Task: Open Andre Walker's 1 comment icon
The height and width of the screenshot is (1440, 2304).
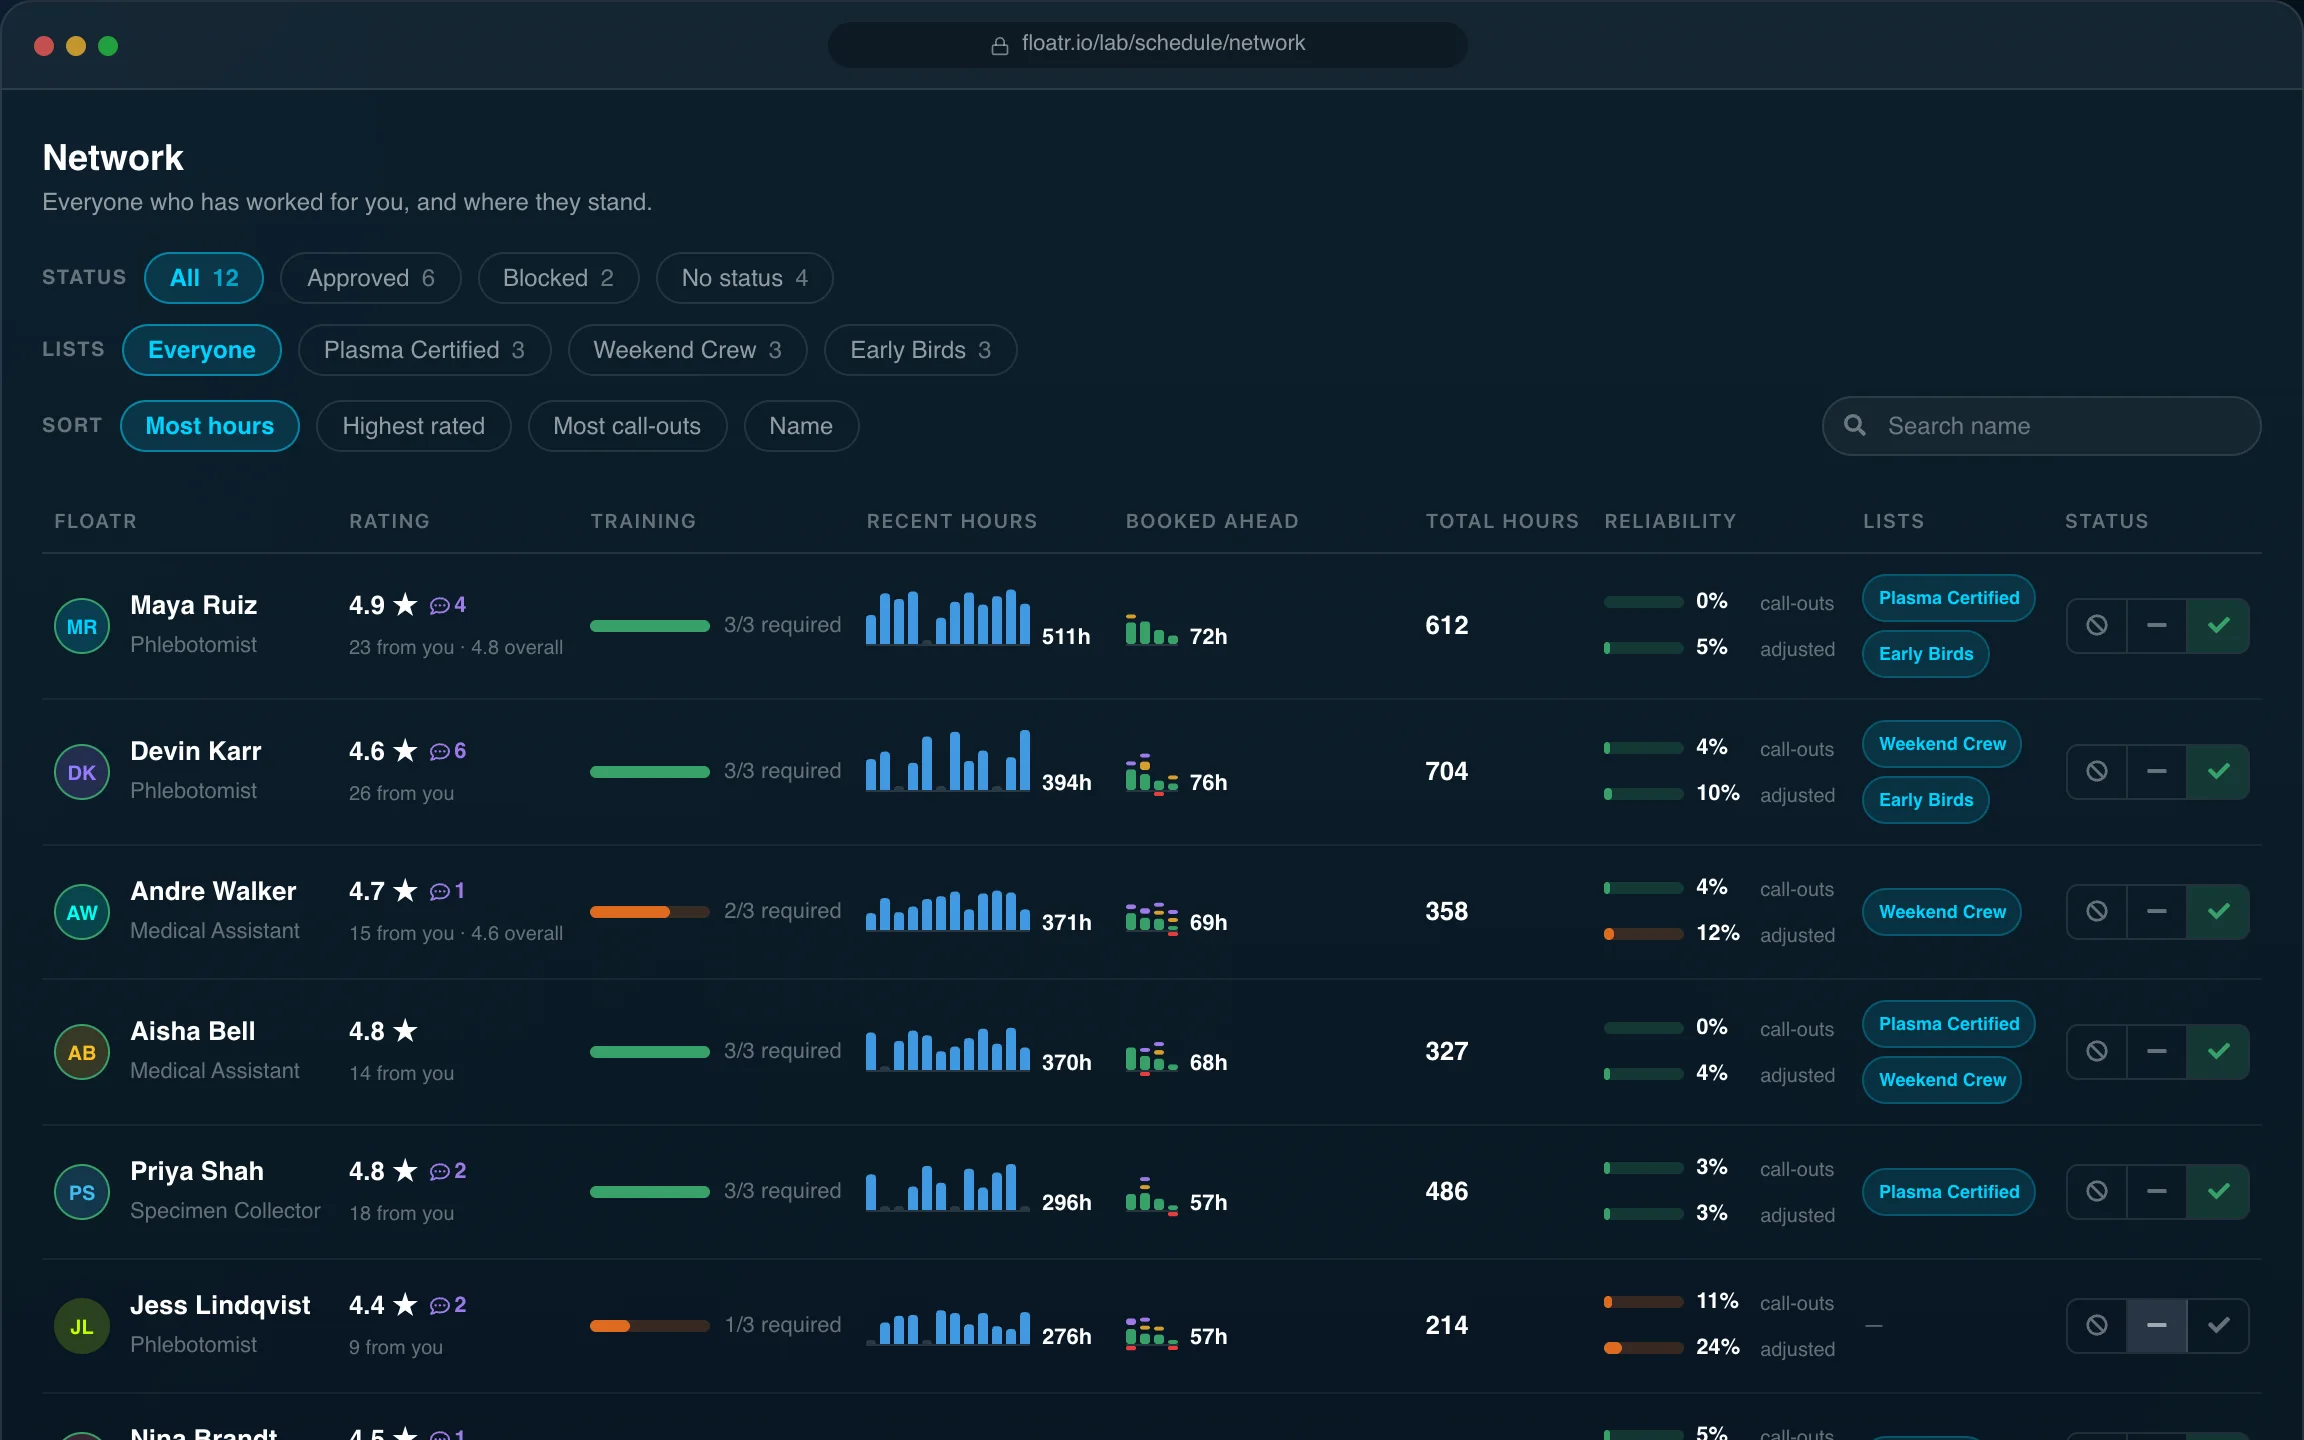Action: 447,891
